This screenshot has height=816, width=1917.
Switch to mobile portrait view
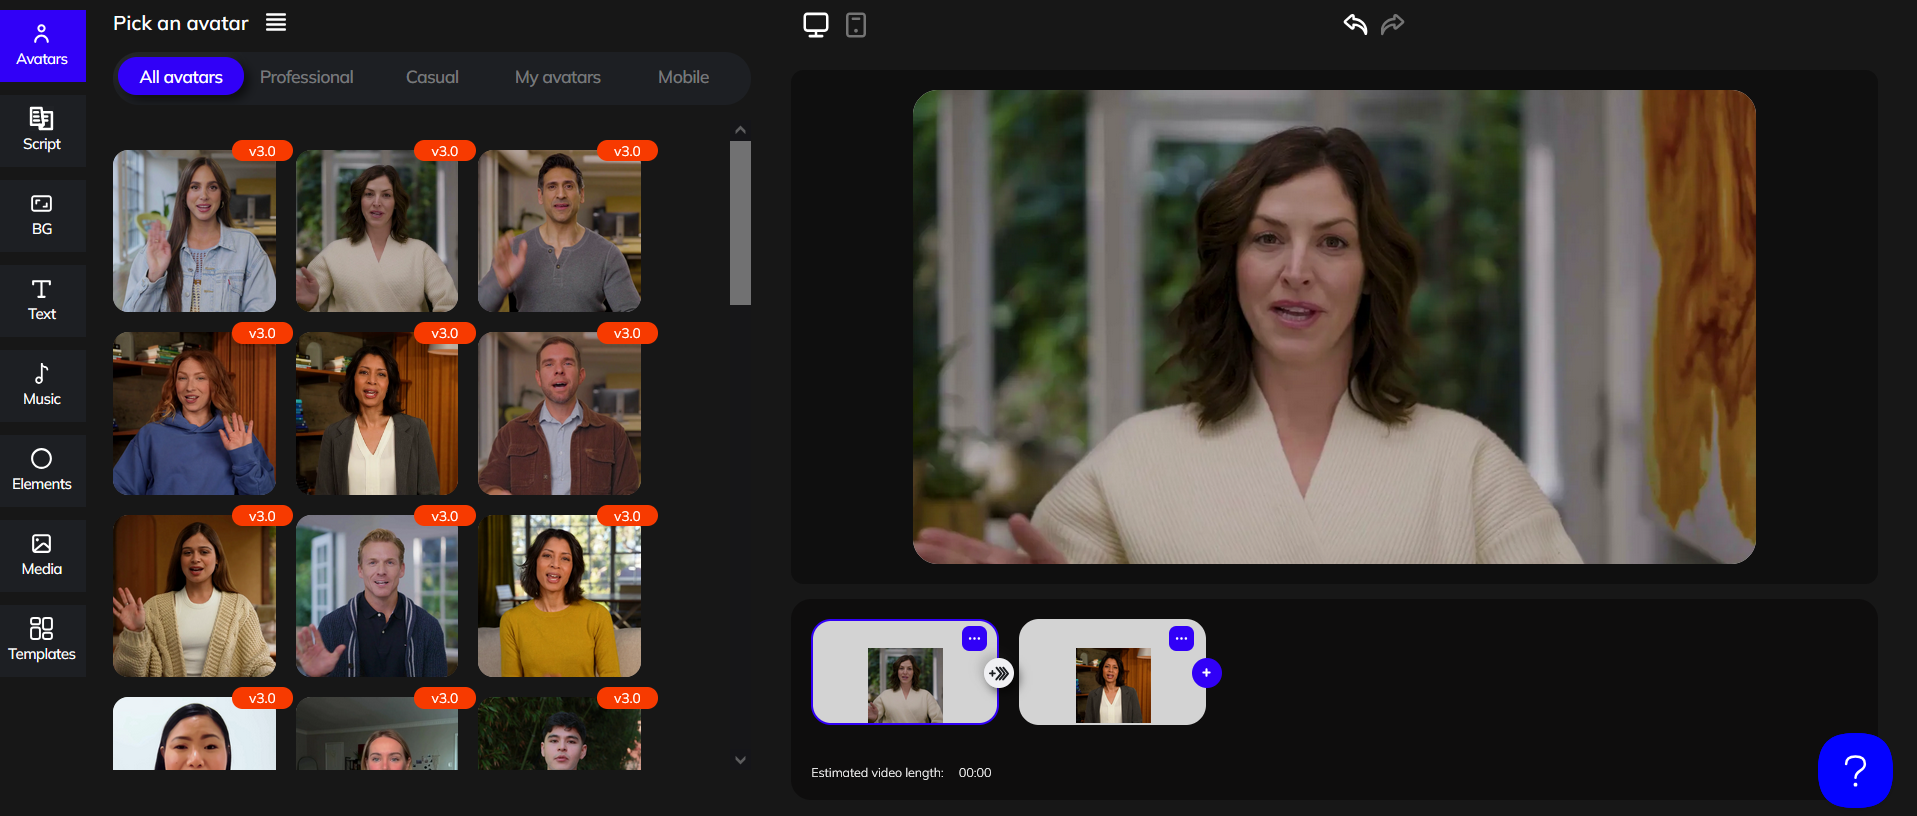tap(856, 25)
